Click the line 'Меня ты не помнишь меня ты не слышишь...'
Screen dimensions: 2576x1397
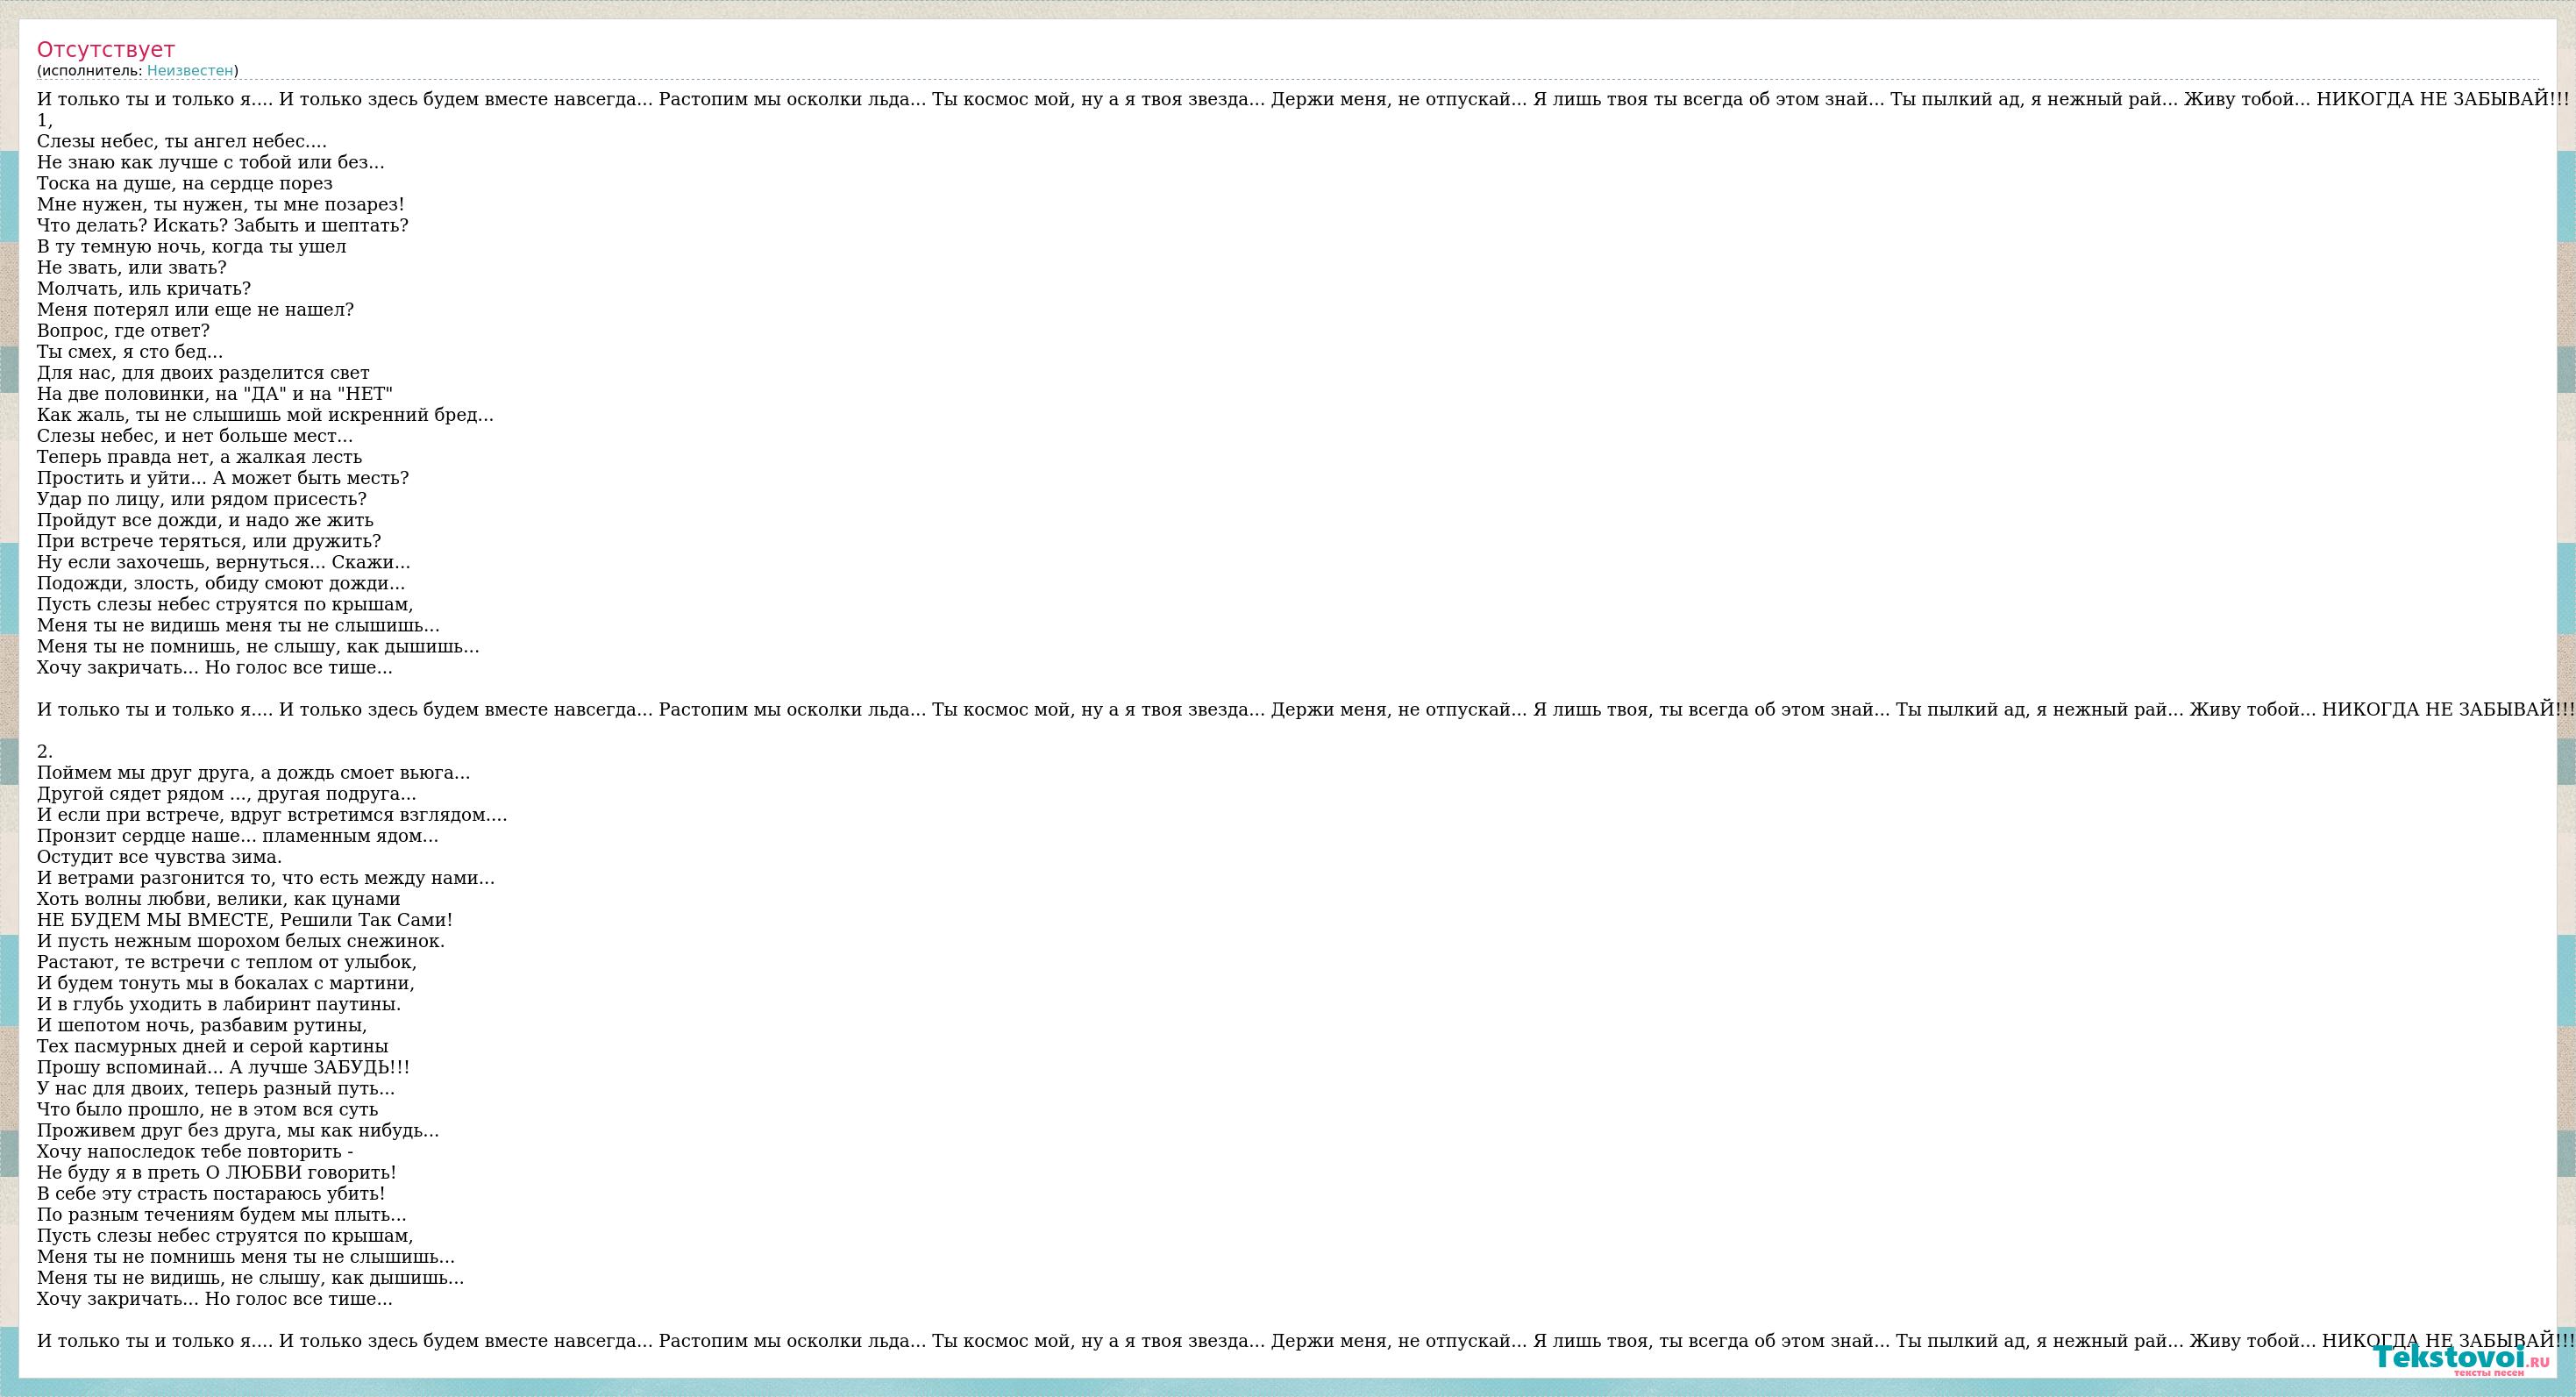coord(246,1257)
